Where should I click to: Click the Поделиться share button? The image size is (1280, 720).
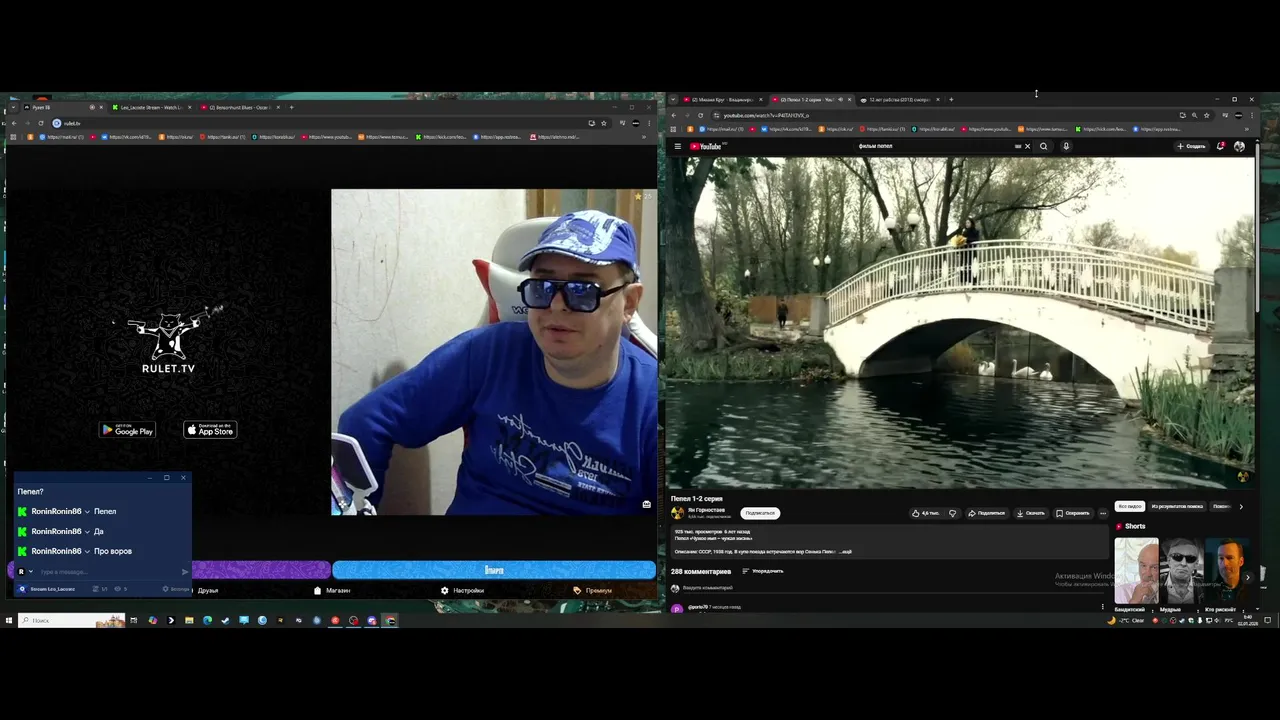tap(986, 513)
